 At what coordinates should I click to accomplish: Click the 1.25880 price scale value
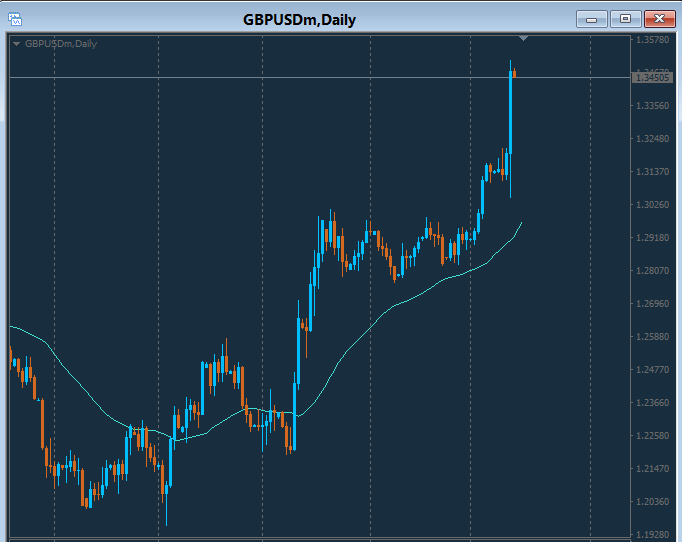point(652,337)
